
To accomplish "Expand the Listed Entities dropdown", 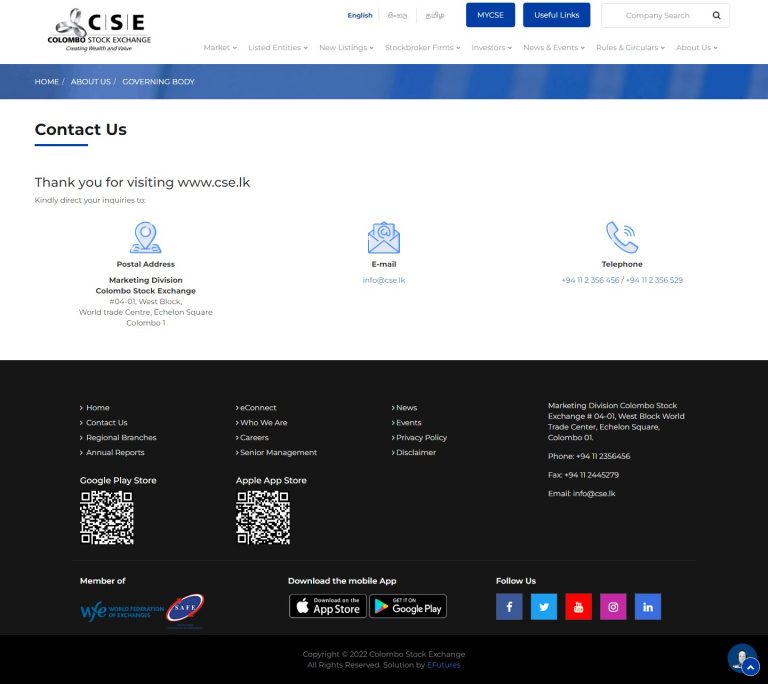I will tap(278, 48).
